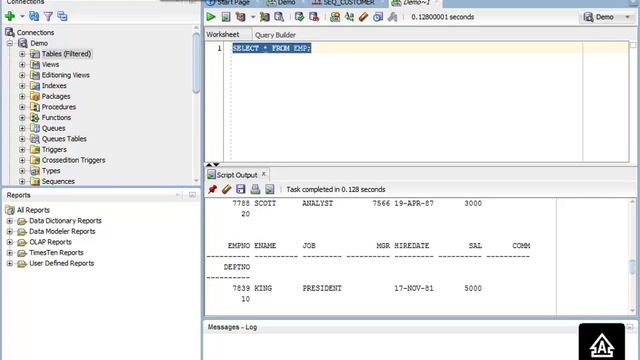
Task: Click the Rollback icon
Action: [314, 17]
